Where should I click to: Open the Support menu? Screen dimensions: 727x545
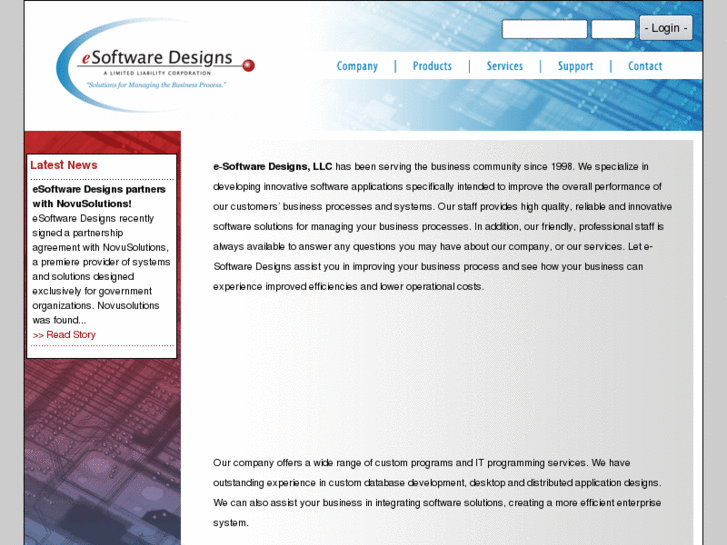coord(575,66)
